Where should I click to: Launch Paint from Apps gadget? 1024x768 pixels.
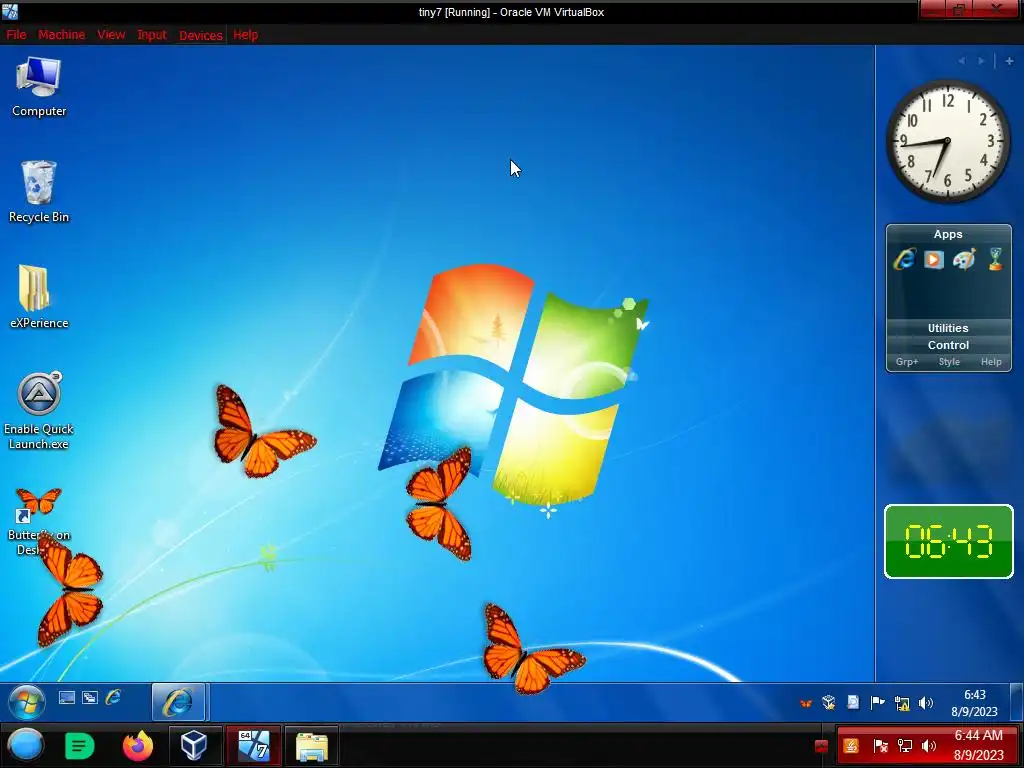coord(964,259)
